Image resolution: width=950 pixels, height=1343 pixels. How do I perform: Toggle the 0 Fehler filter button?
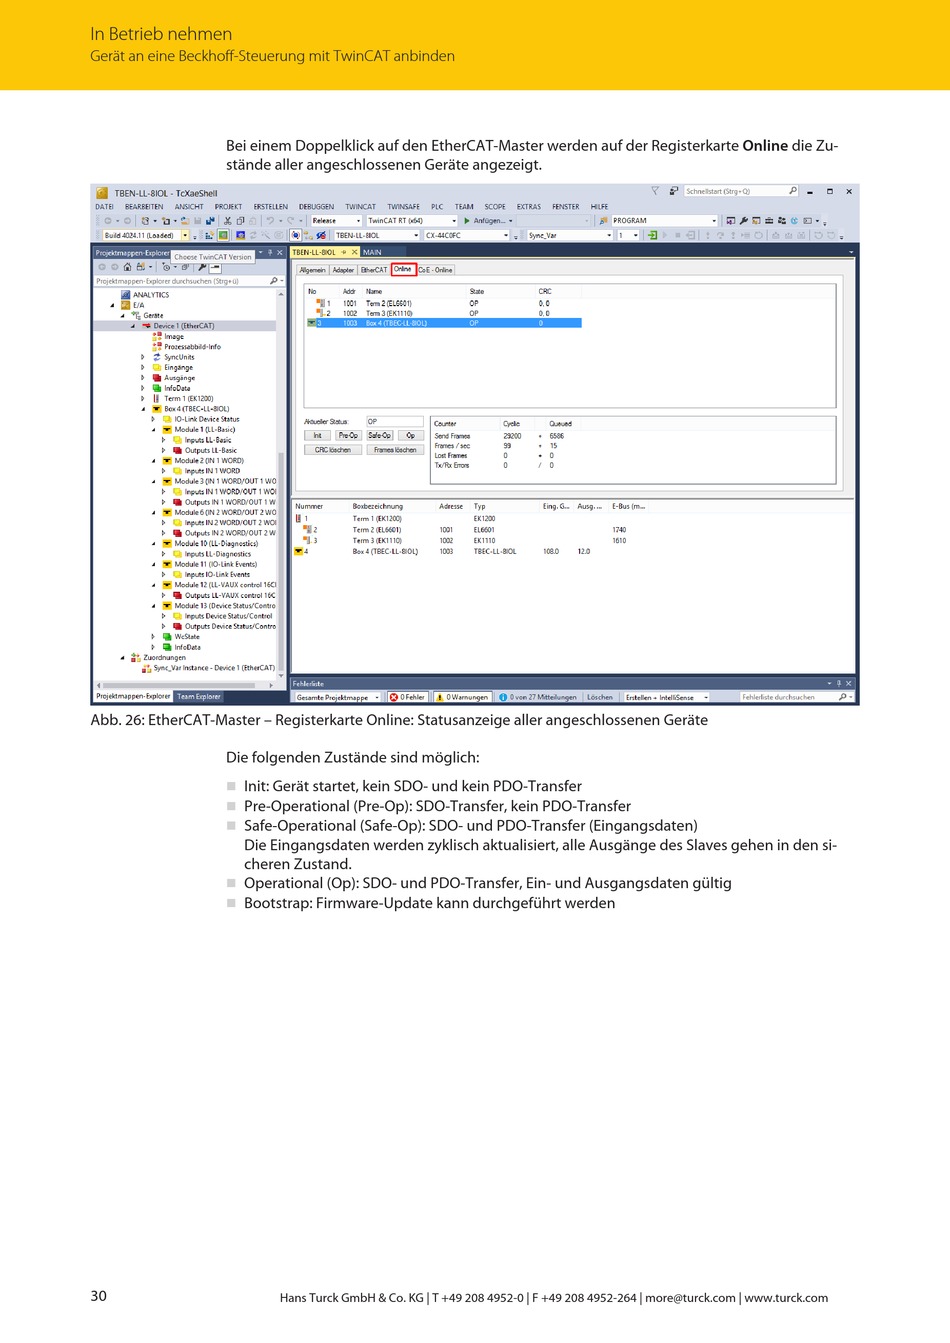coord(408,697)
